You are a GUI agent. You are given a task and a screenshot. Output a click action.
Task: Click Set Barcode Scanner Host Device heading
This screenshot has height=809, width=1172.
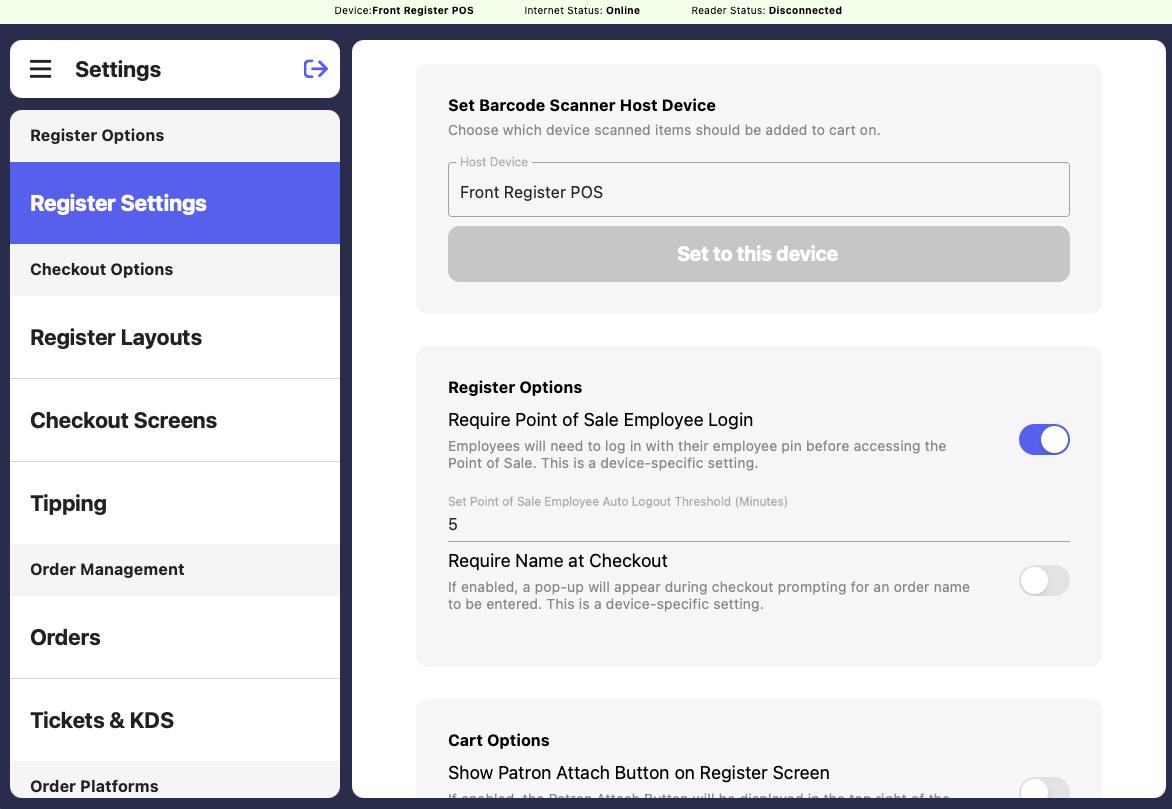pos(582,105)
